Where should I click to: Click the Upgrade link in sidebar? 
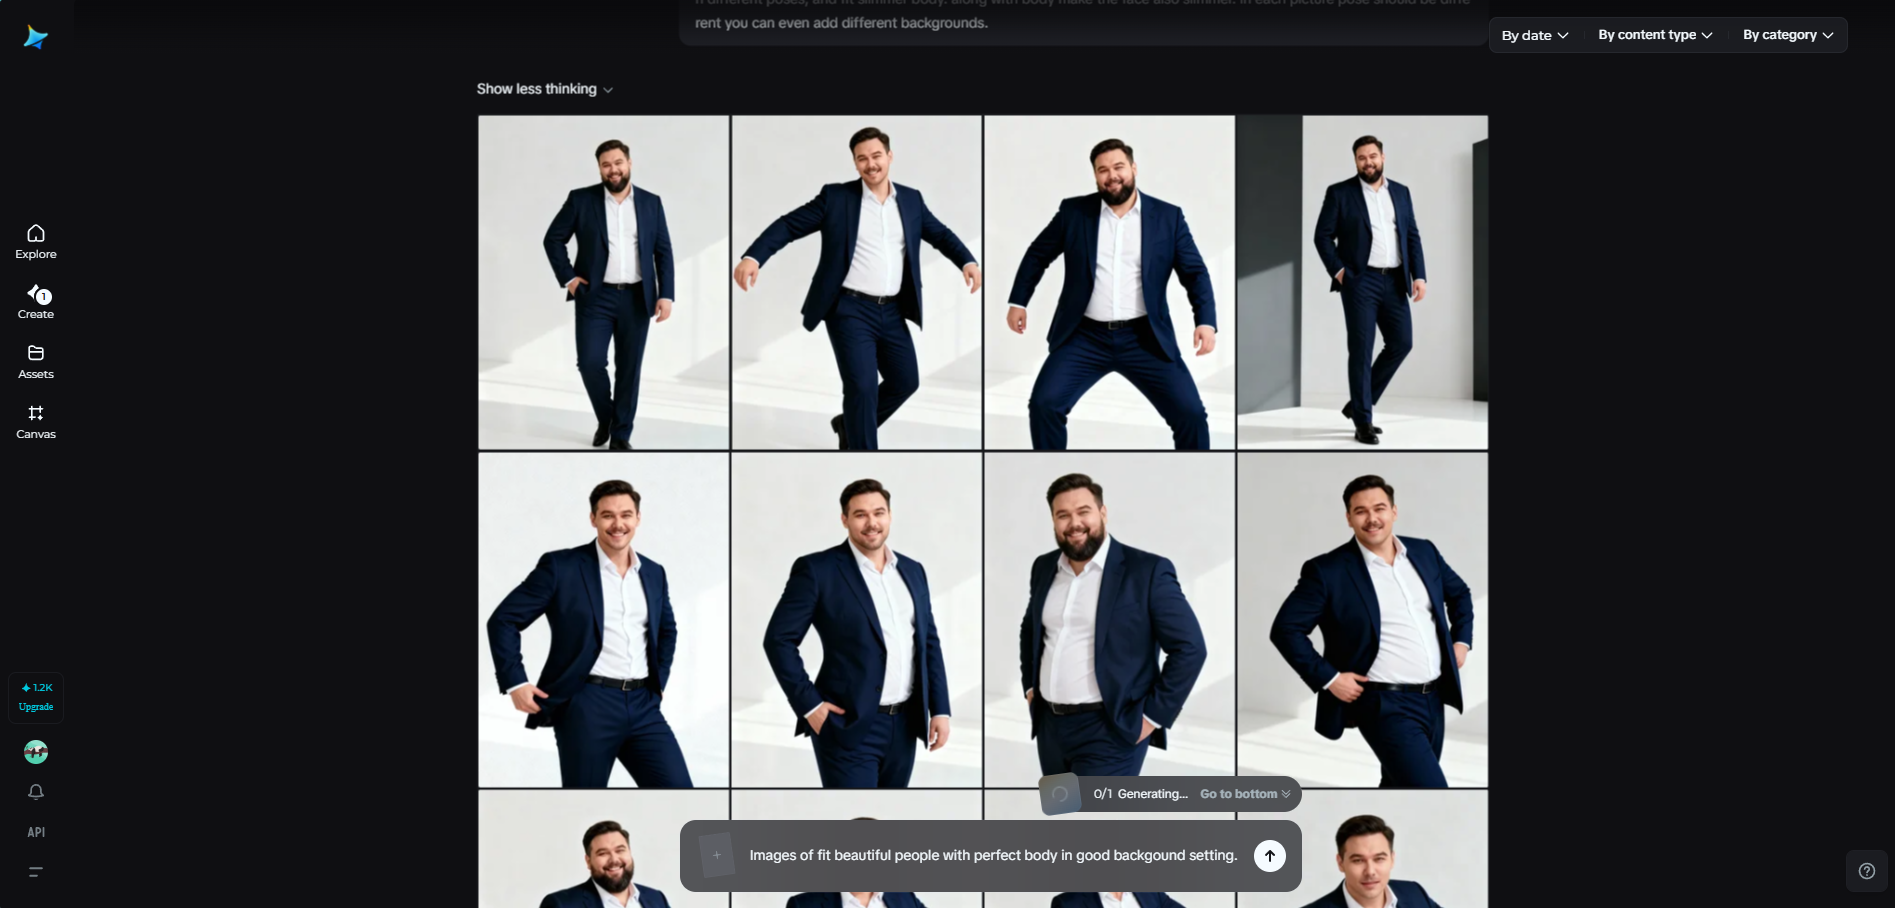pos(35,705)
